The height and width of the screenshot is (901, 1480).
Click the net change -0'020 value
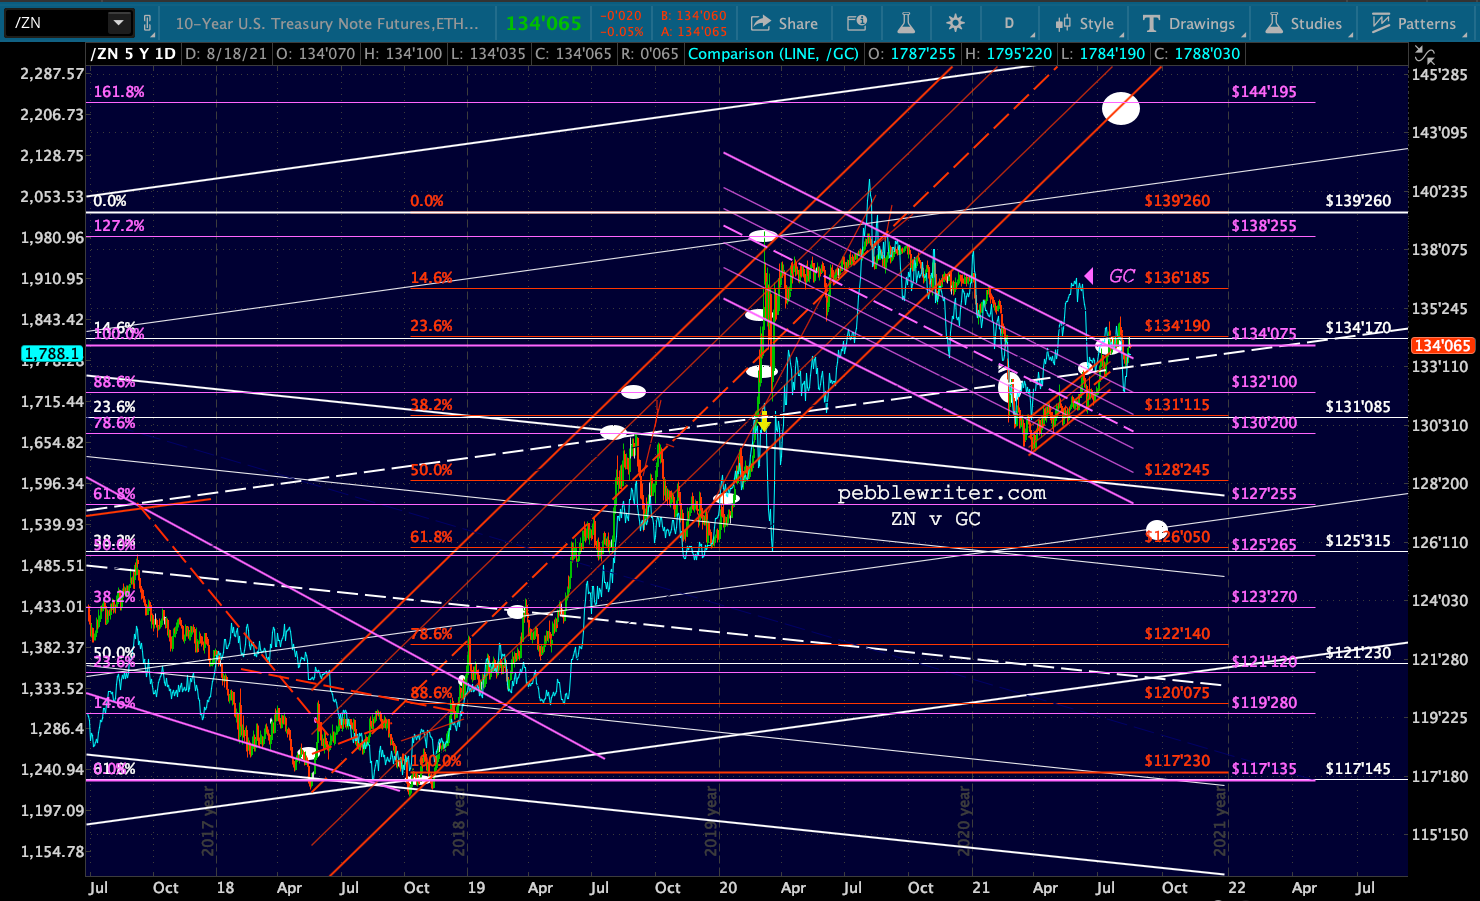(622, 16)
